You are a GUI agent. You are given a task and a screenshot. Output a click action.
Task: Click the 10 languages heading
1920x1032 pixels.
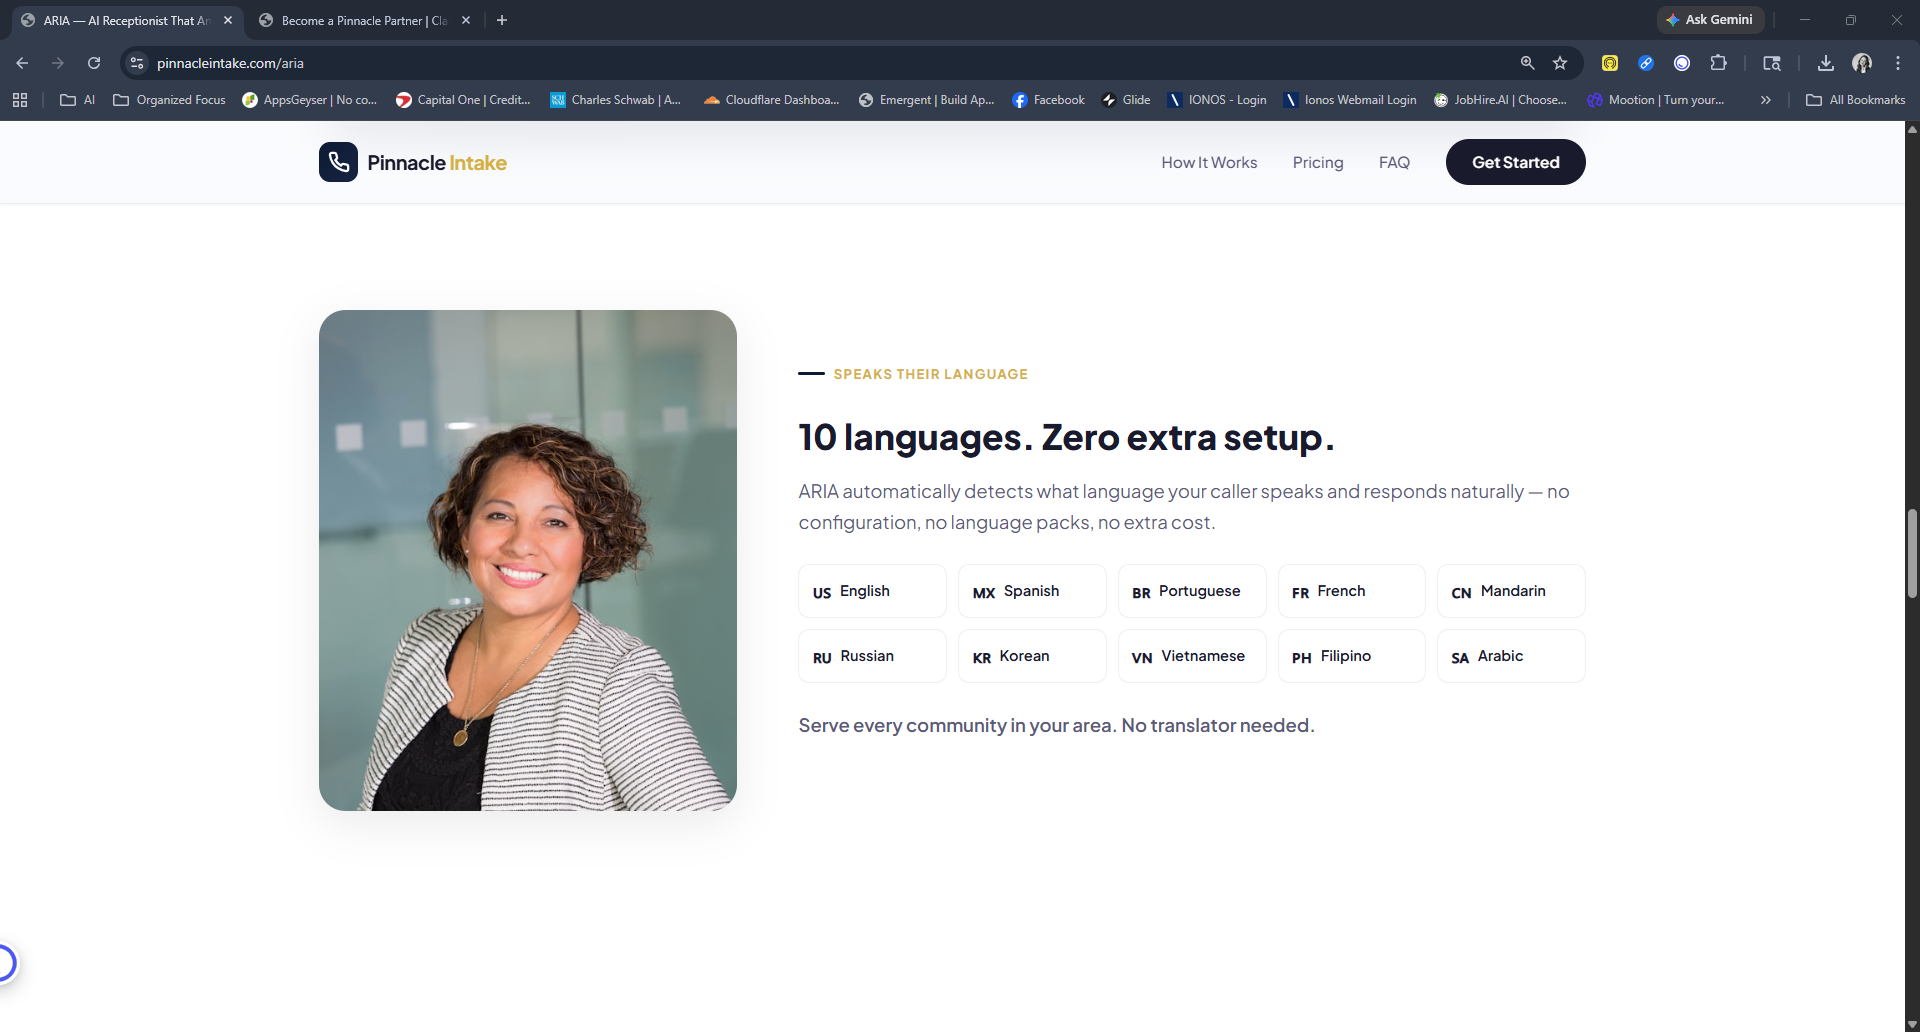click(x=1066, y=438)
